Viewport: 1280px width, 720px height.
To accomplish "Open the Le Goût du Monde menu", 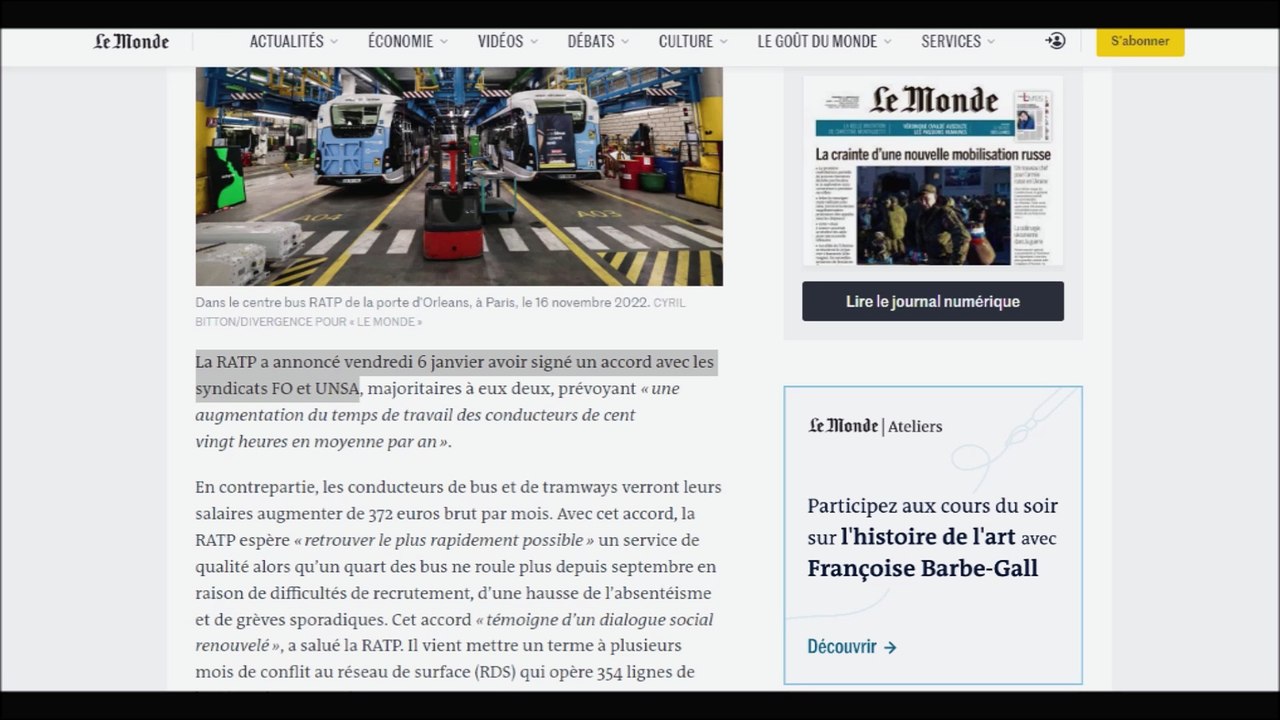I will pos(825,42).
